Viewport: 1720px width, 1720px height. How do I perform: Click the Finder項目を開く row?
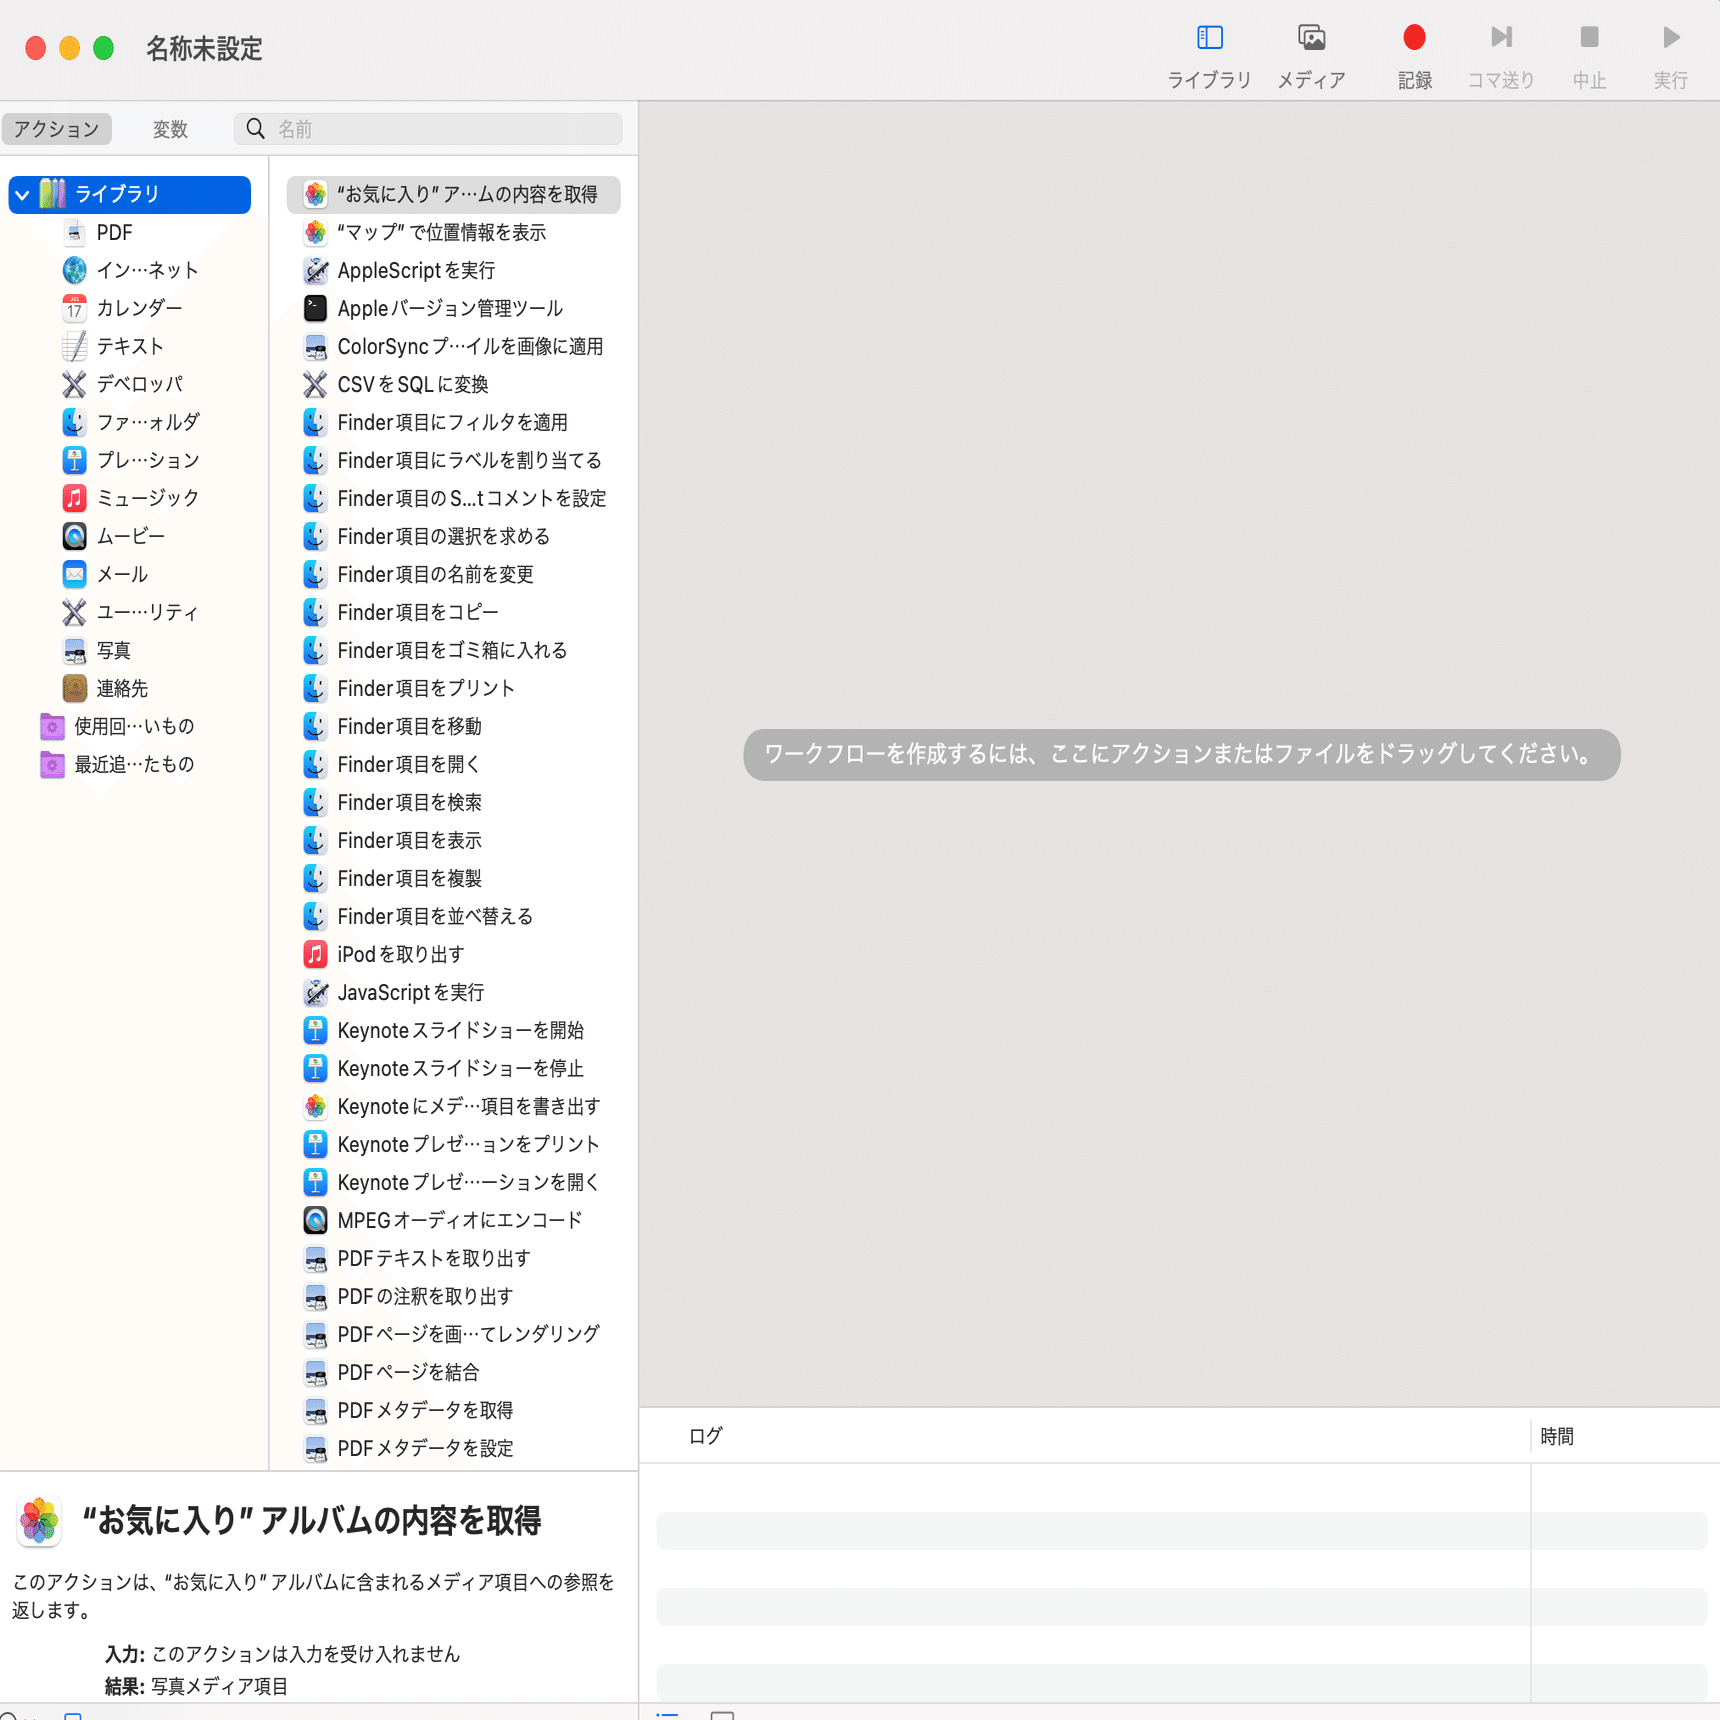[454, 765]
